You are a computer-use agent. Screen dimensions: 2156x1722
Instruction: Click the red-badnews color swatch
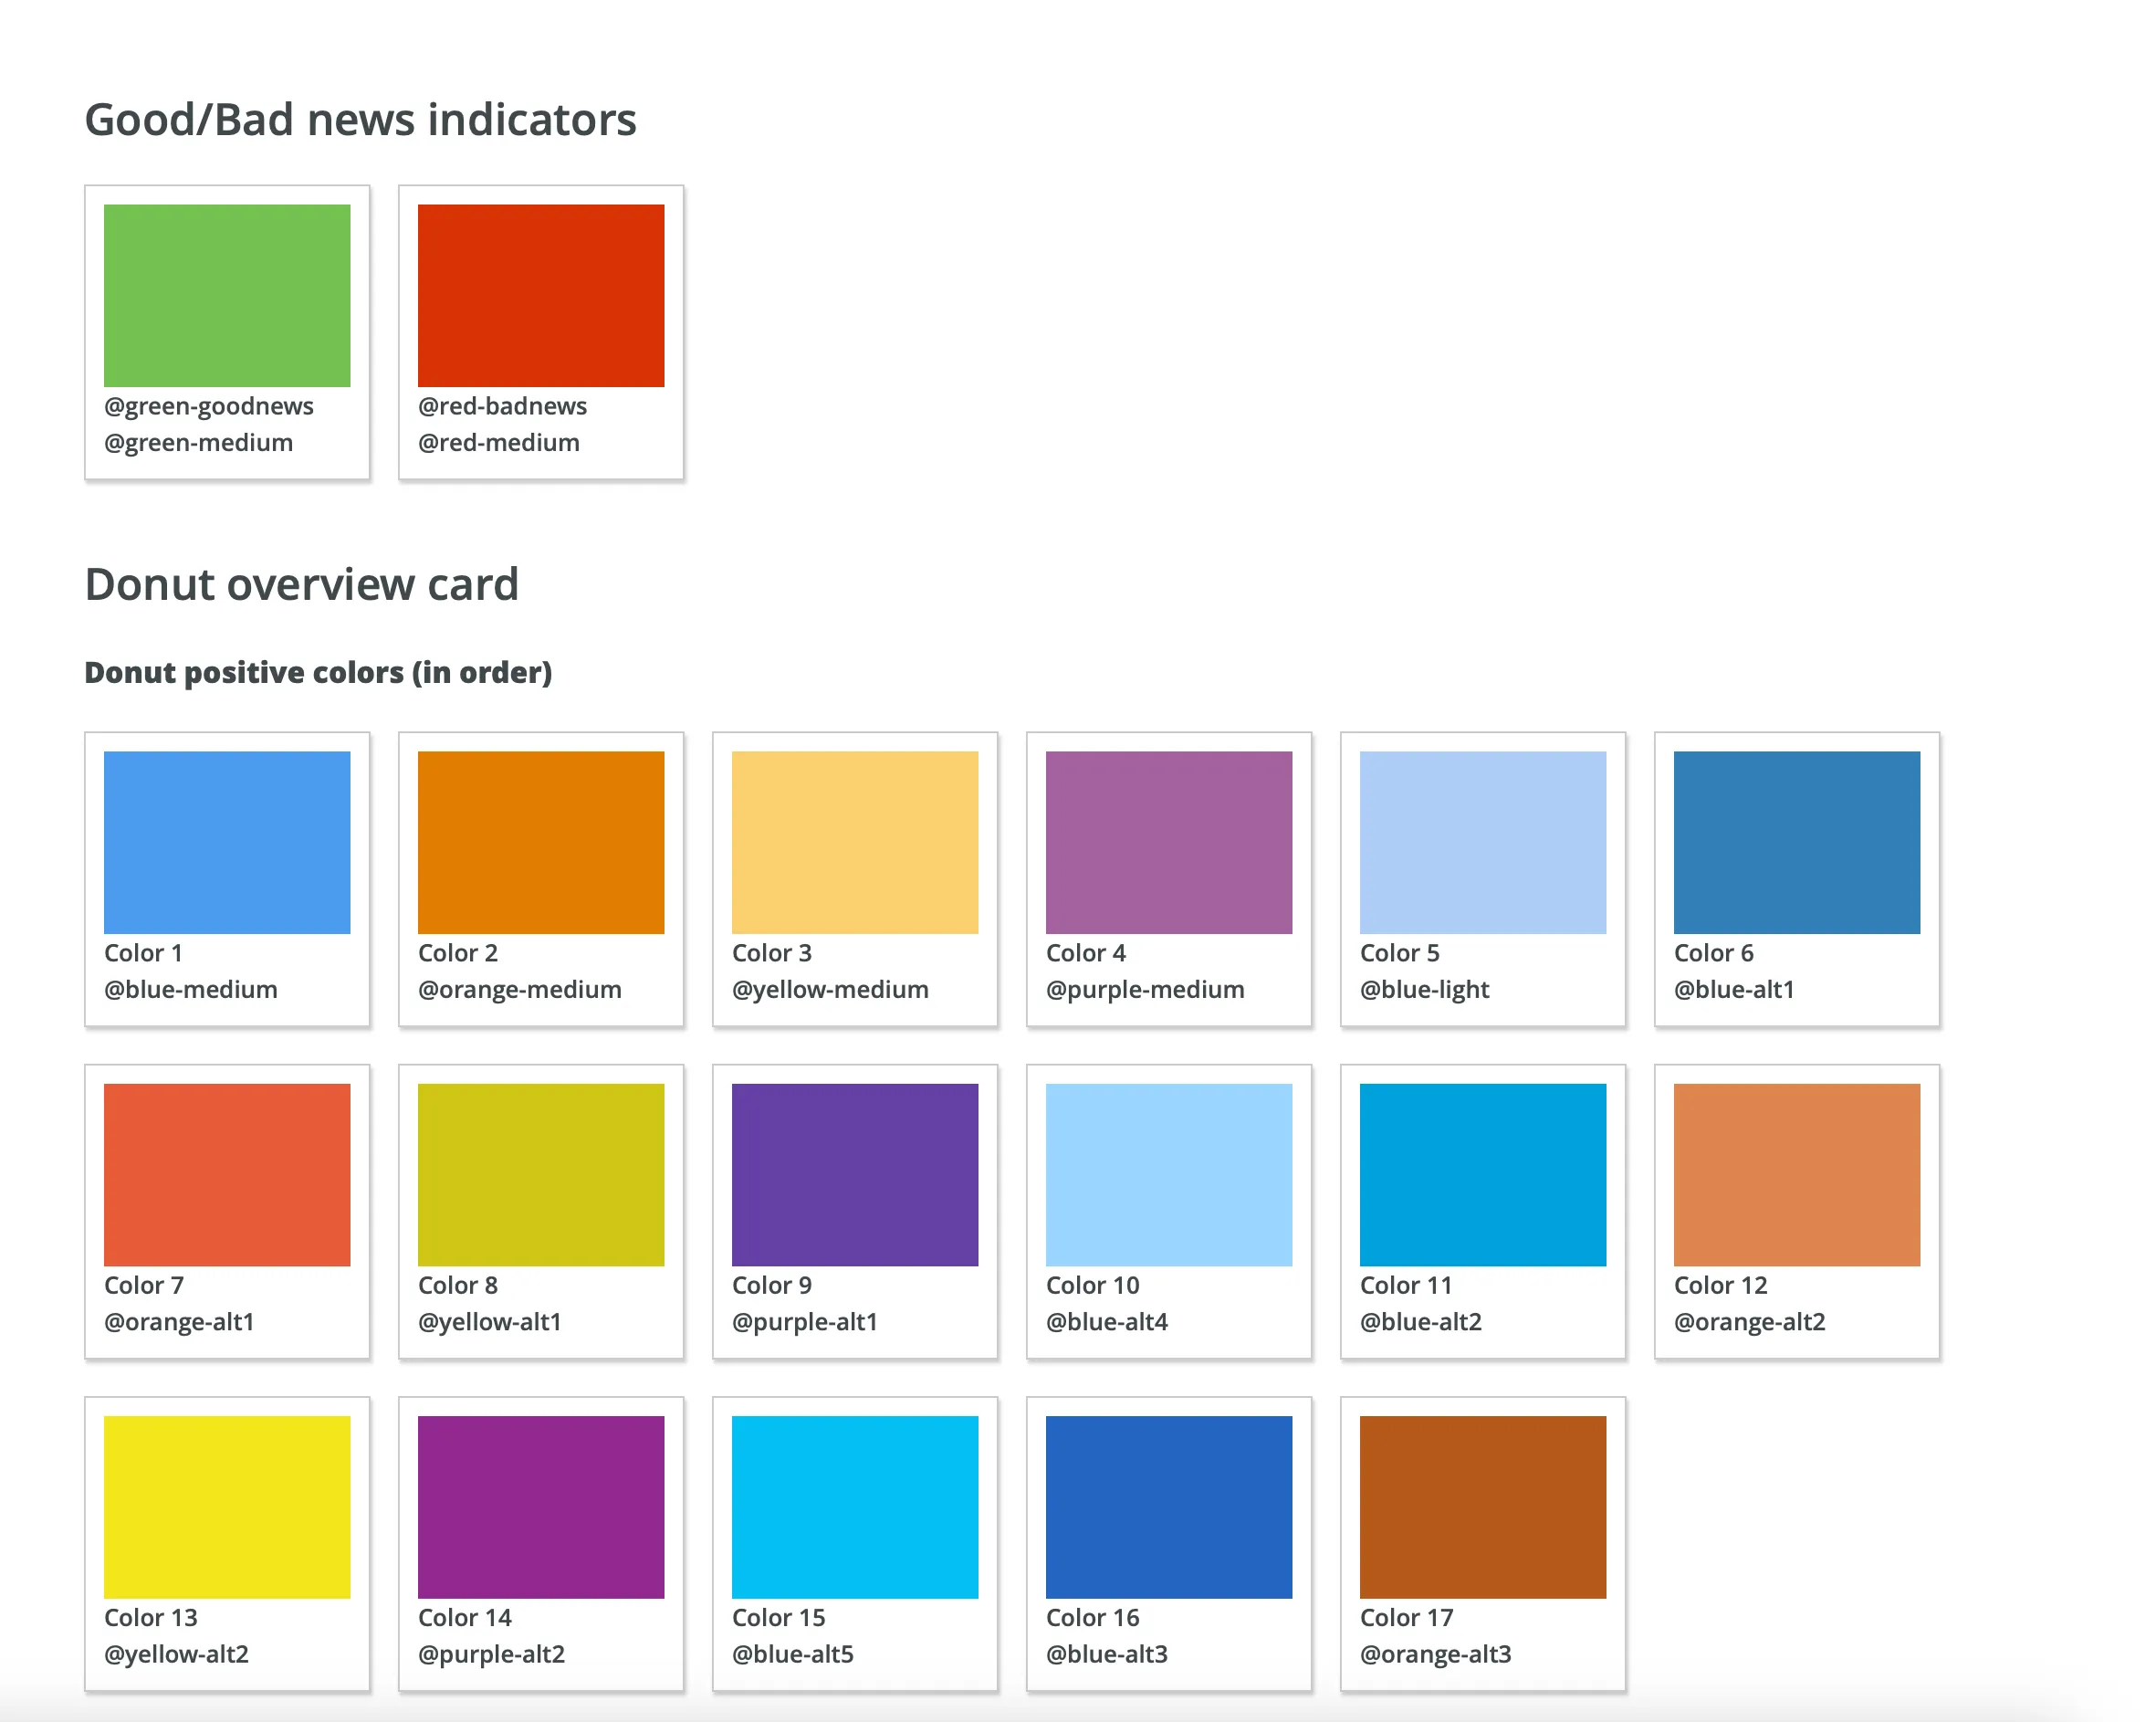click(x=541, y=295)
